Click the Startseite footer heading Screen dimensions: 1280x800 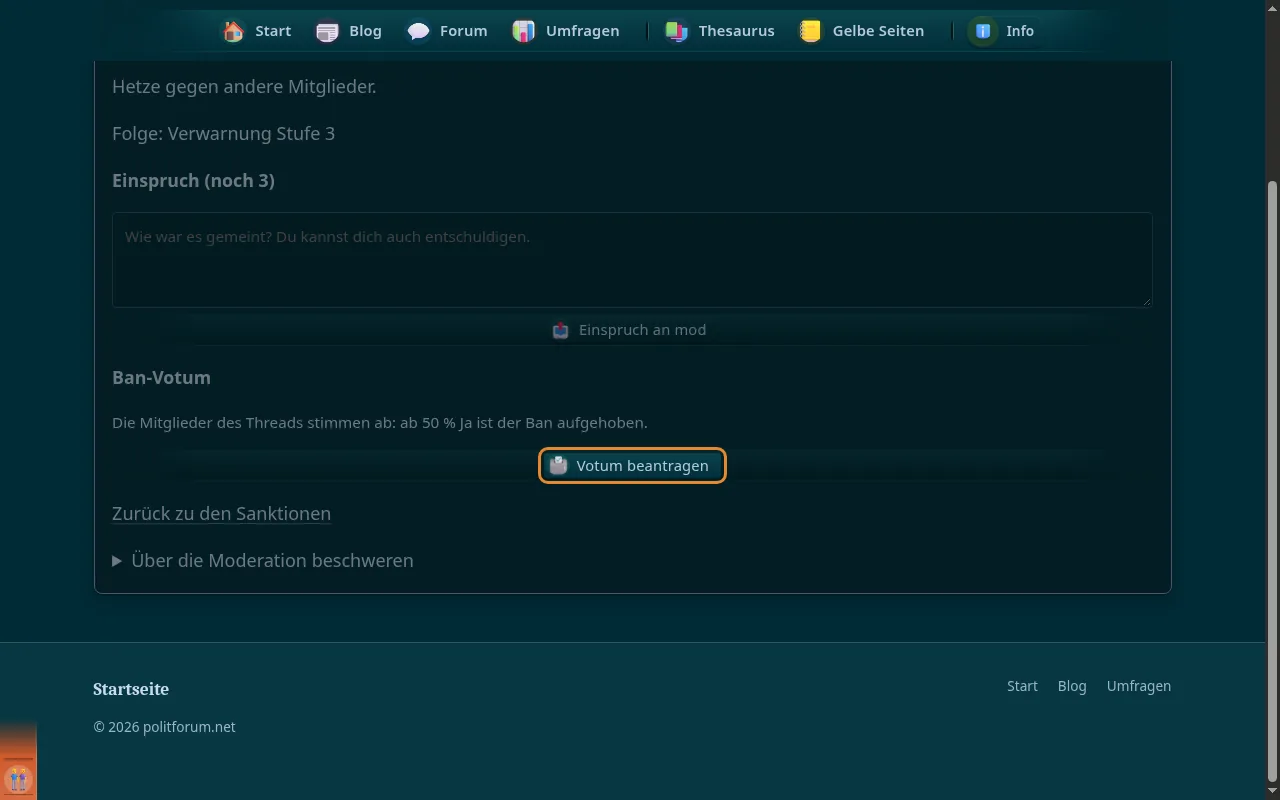pyautogui.click(x=131, y=689)
